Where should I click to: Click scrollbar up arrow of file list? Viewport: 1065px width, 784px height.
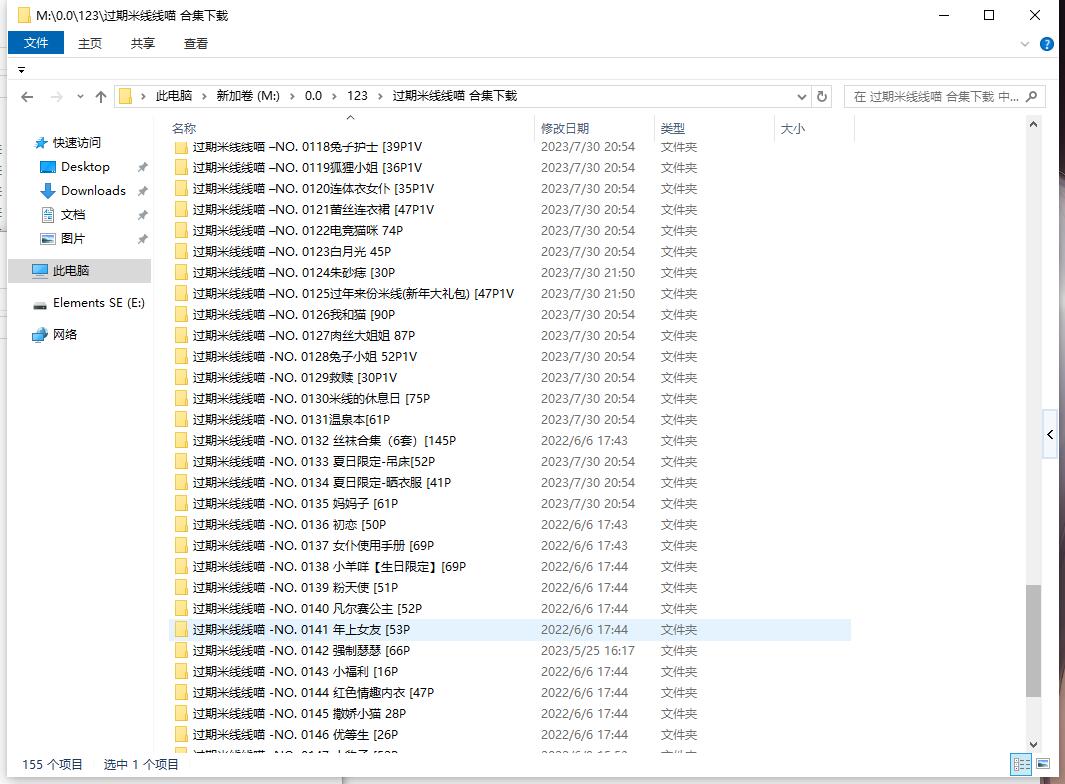[x=1033, y=125]
